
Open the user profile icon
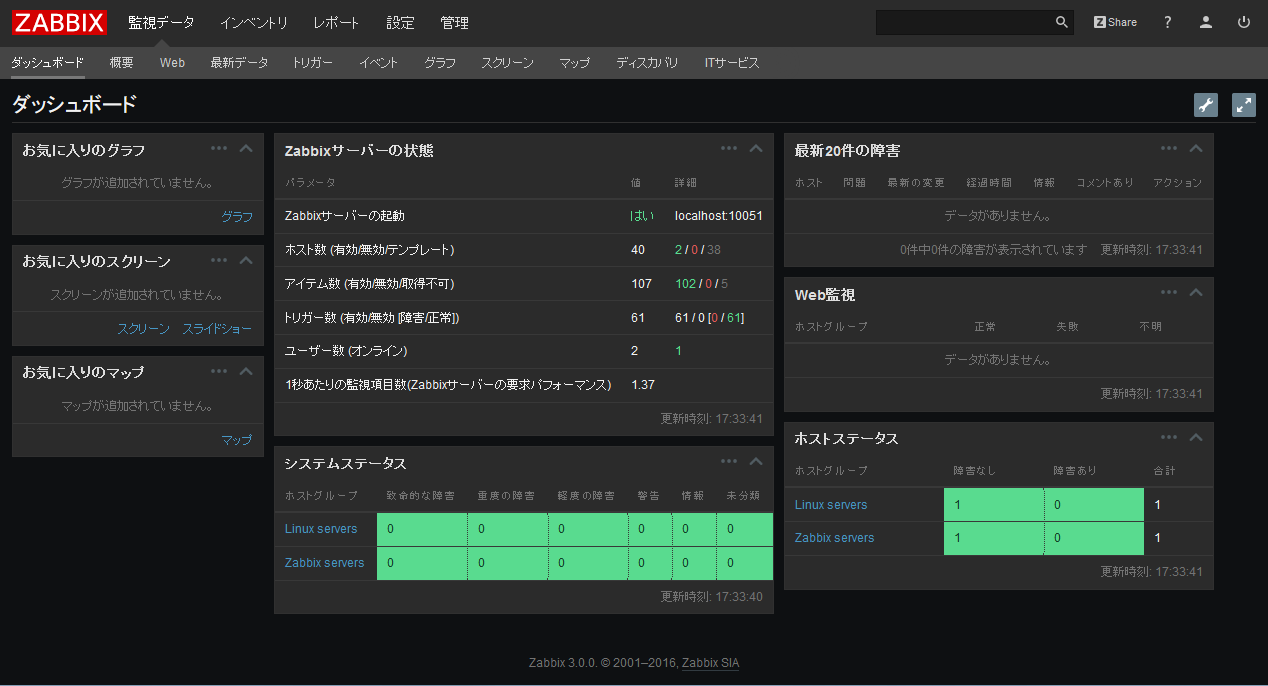coord(1205,21)
